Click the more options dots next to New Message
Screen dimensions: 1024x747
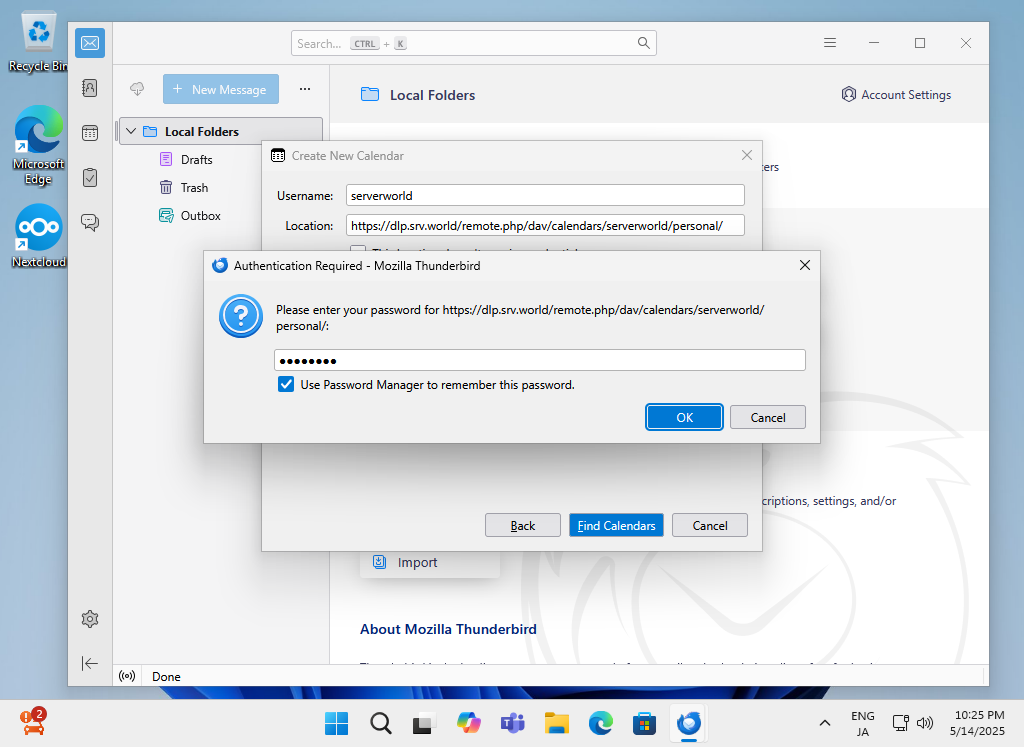pyautogui.click(x=304, y=89)
